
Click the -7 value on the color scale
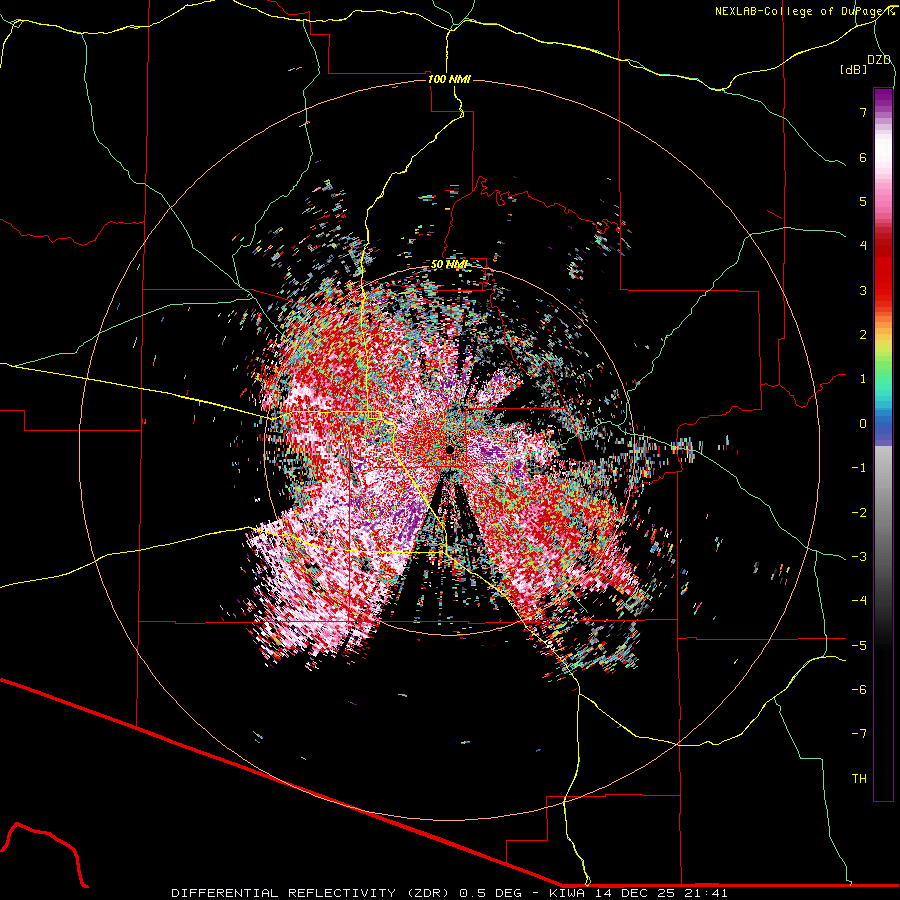pos(859,734)
